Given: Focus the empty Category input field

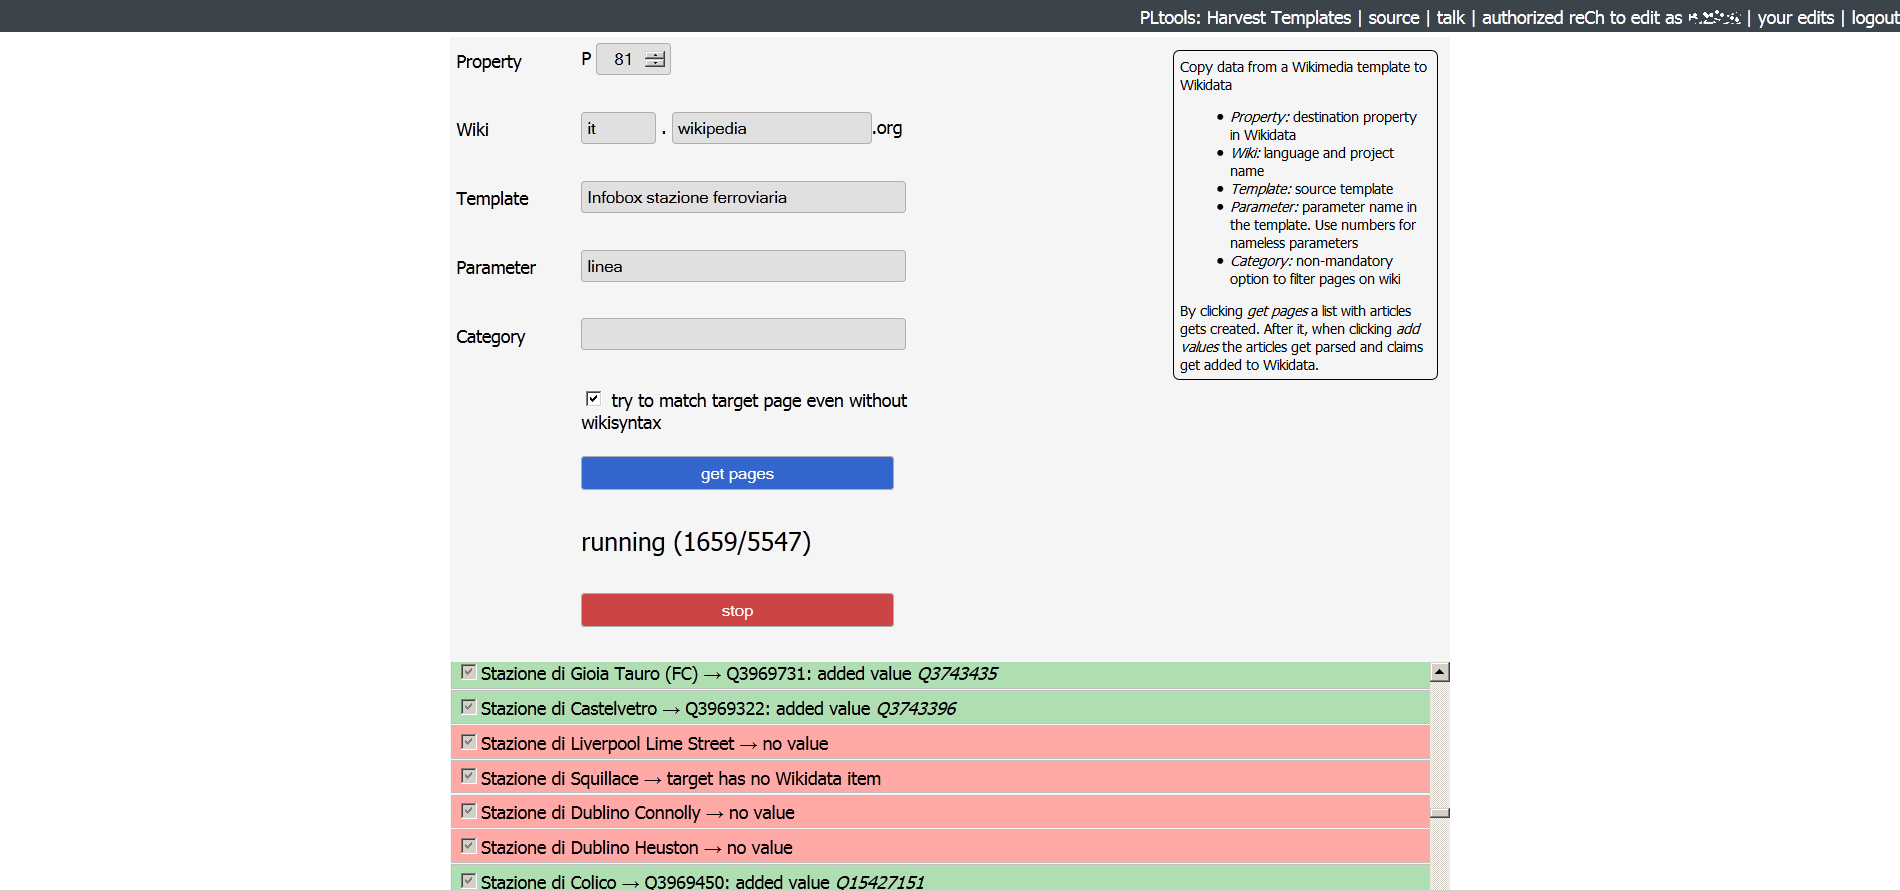Looking at the screenshot, I should [742, 334].
